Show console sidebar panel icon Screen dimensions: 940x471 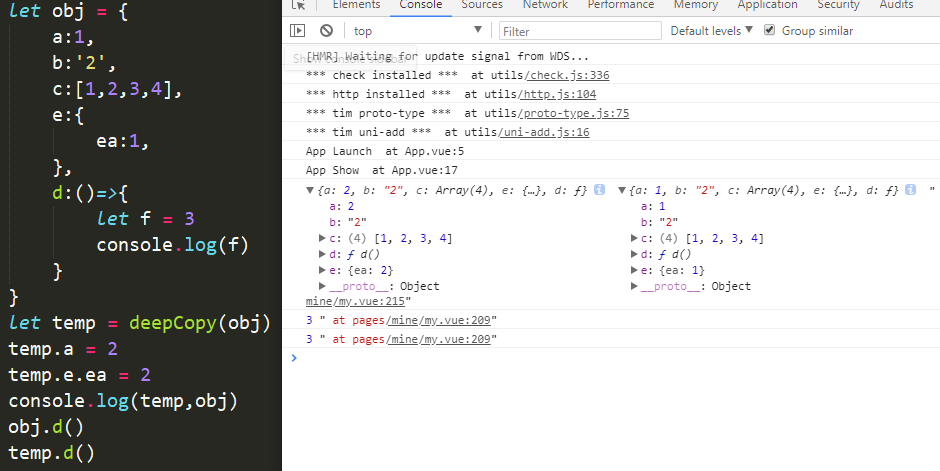(297, 31)
